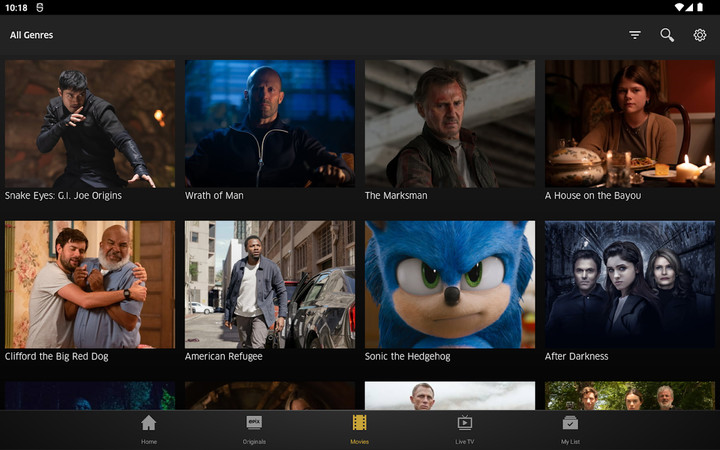Click the 'American Refugee' title text
Image resolution: width=720 pixels, height=450 pixels.
coord(224,356)
